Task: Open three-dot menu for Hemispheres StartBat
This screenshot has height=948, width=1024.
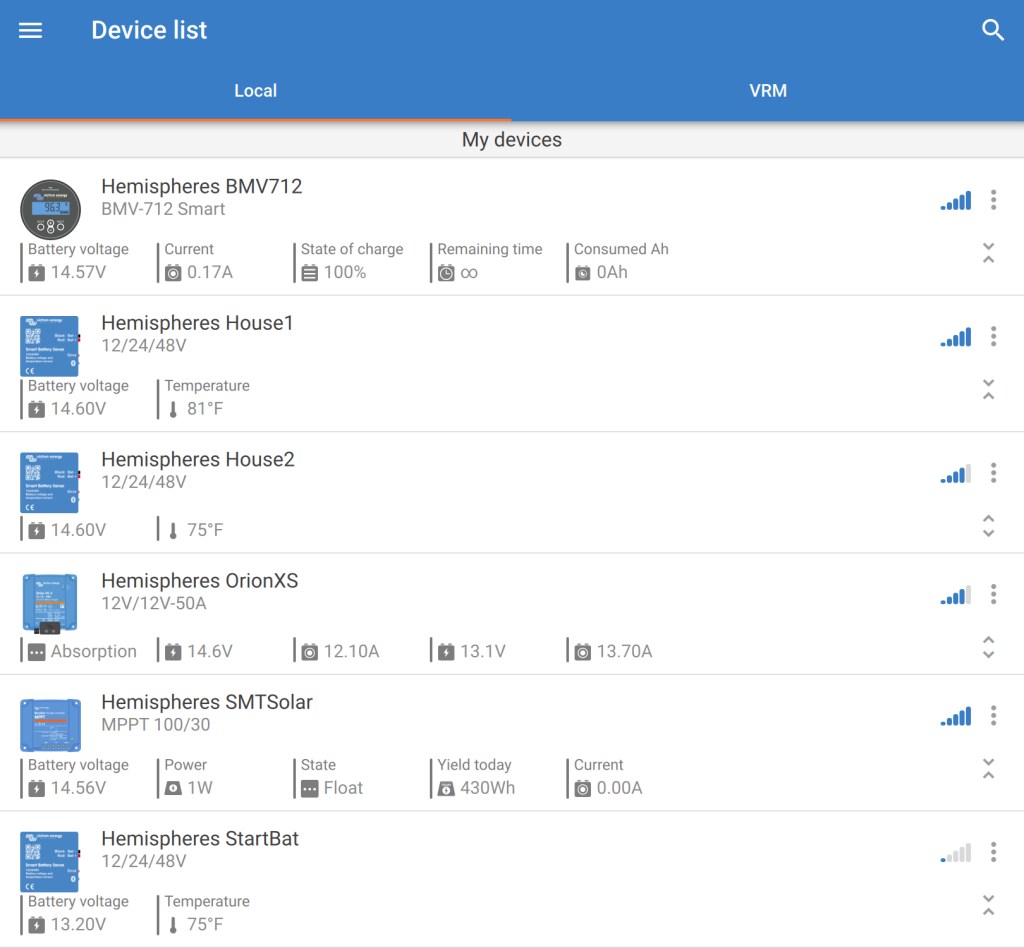Action: coord(993,852)
